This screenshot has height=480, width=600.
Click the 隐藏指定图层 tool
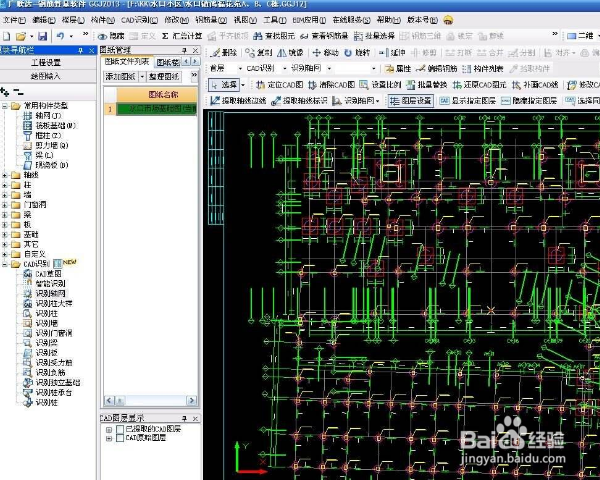click(x=529, y=101)
